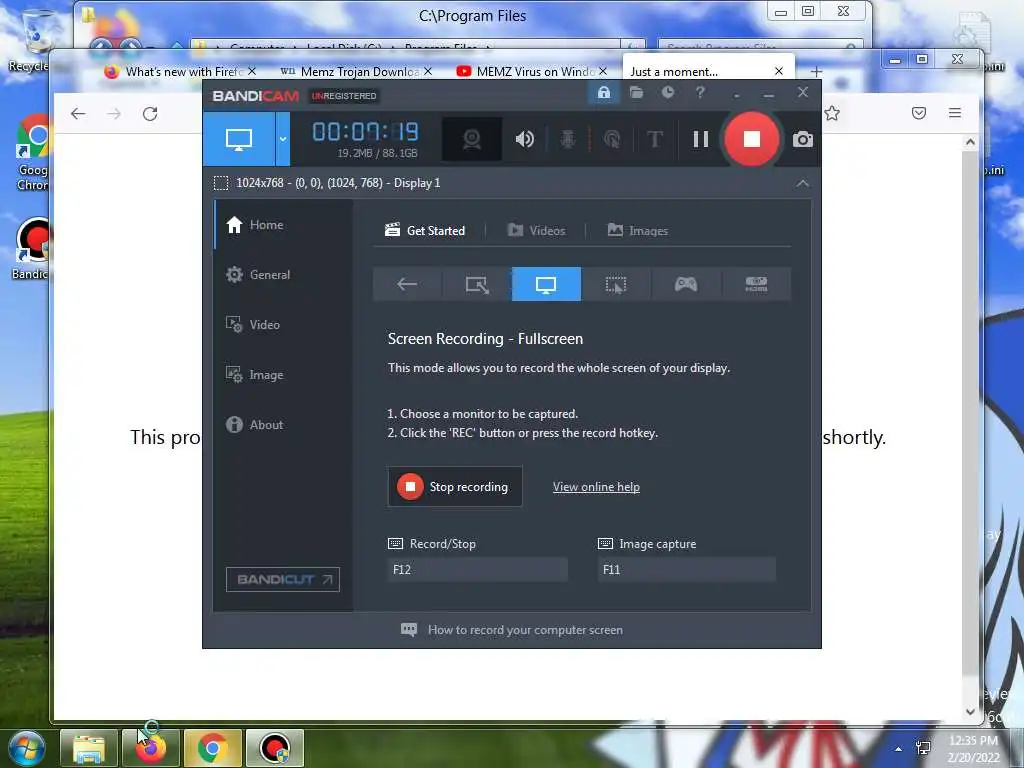
Task: Stop recording with the big red button
Action: [x=752, y=138]
